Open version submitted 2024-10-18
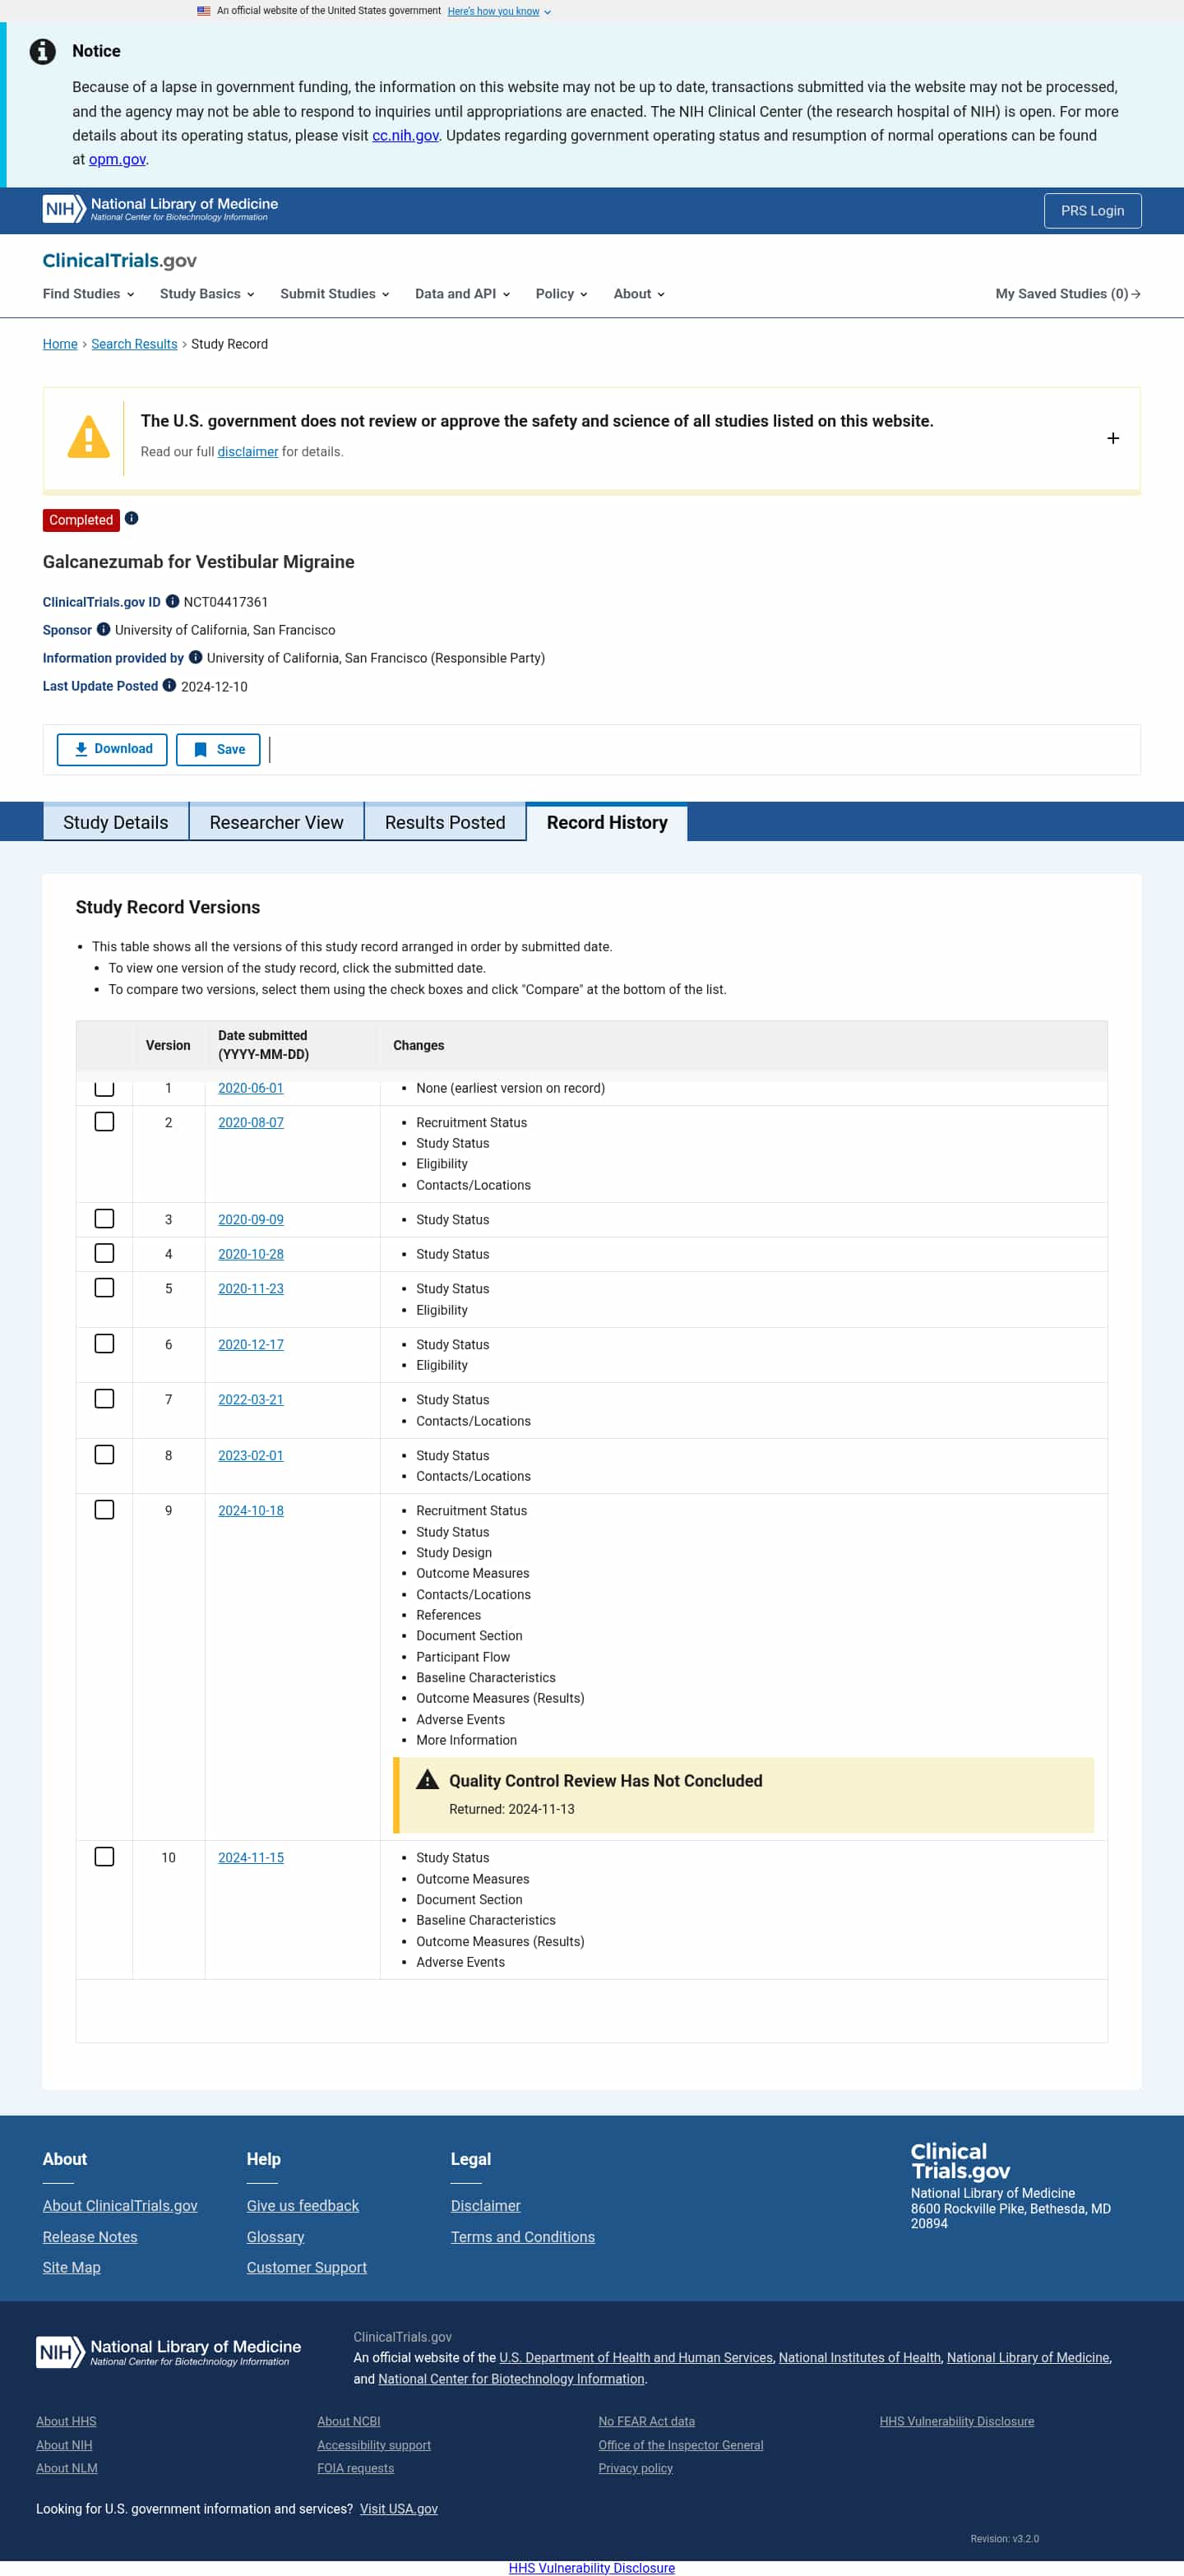1184x2576 pixels. [251, 1510]
